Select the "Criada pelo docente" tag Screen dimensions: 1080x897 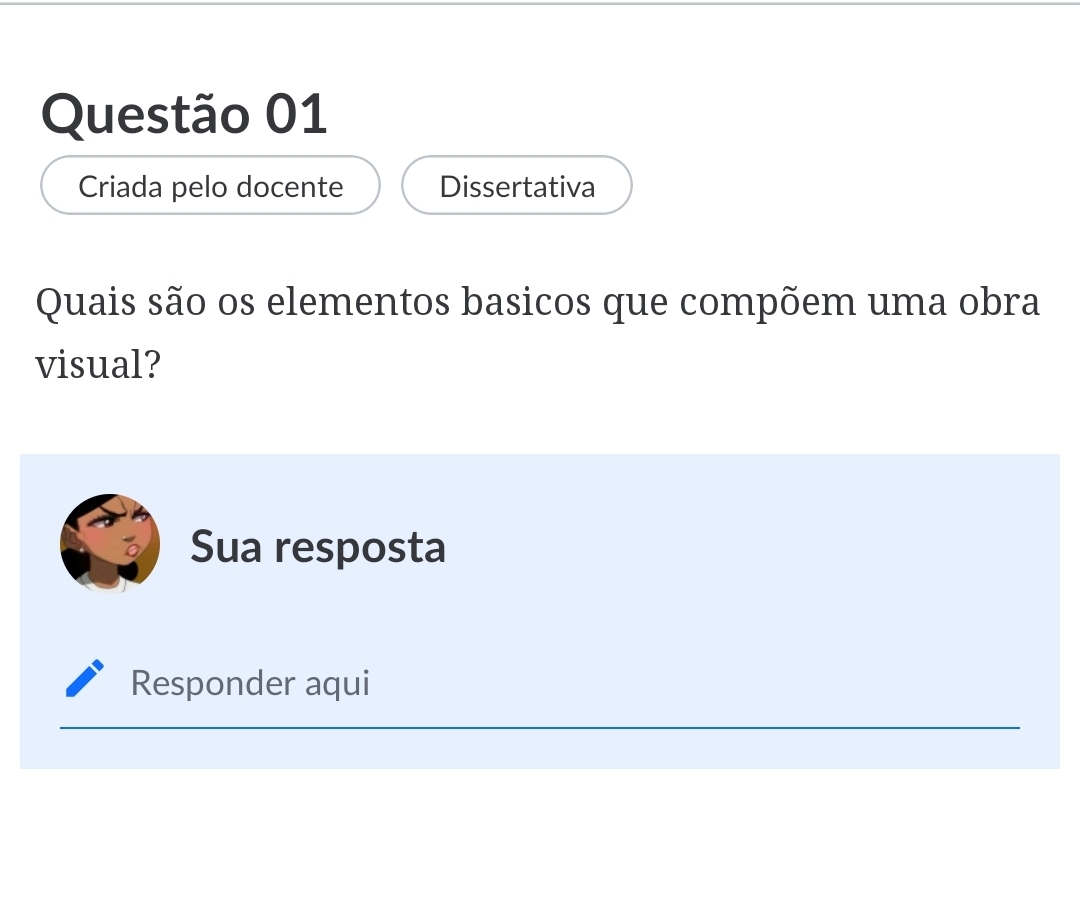(210, 186)
